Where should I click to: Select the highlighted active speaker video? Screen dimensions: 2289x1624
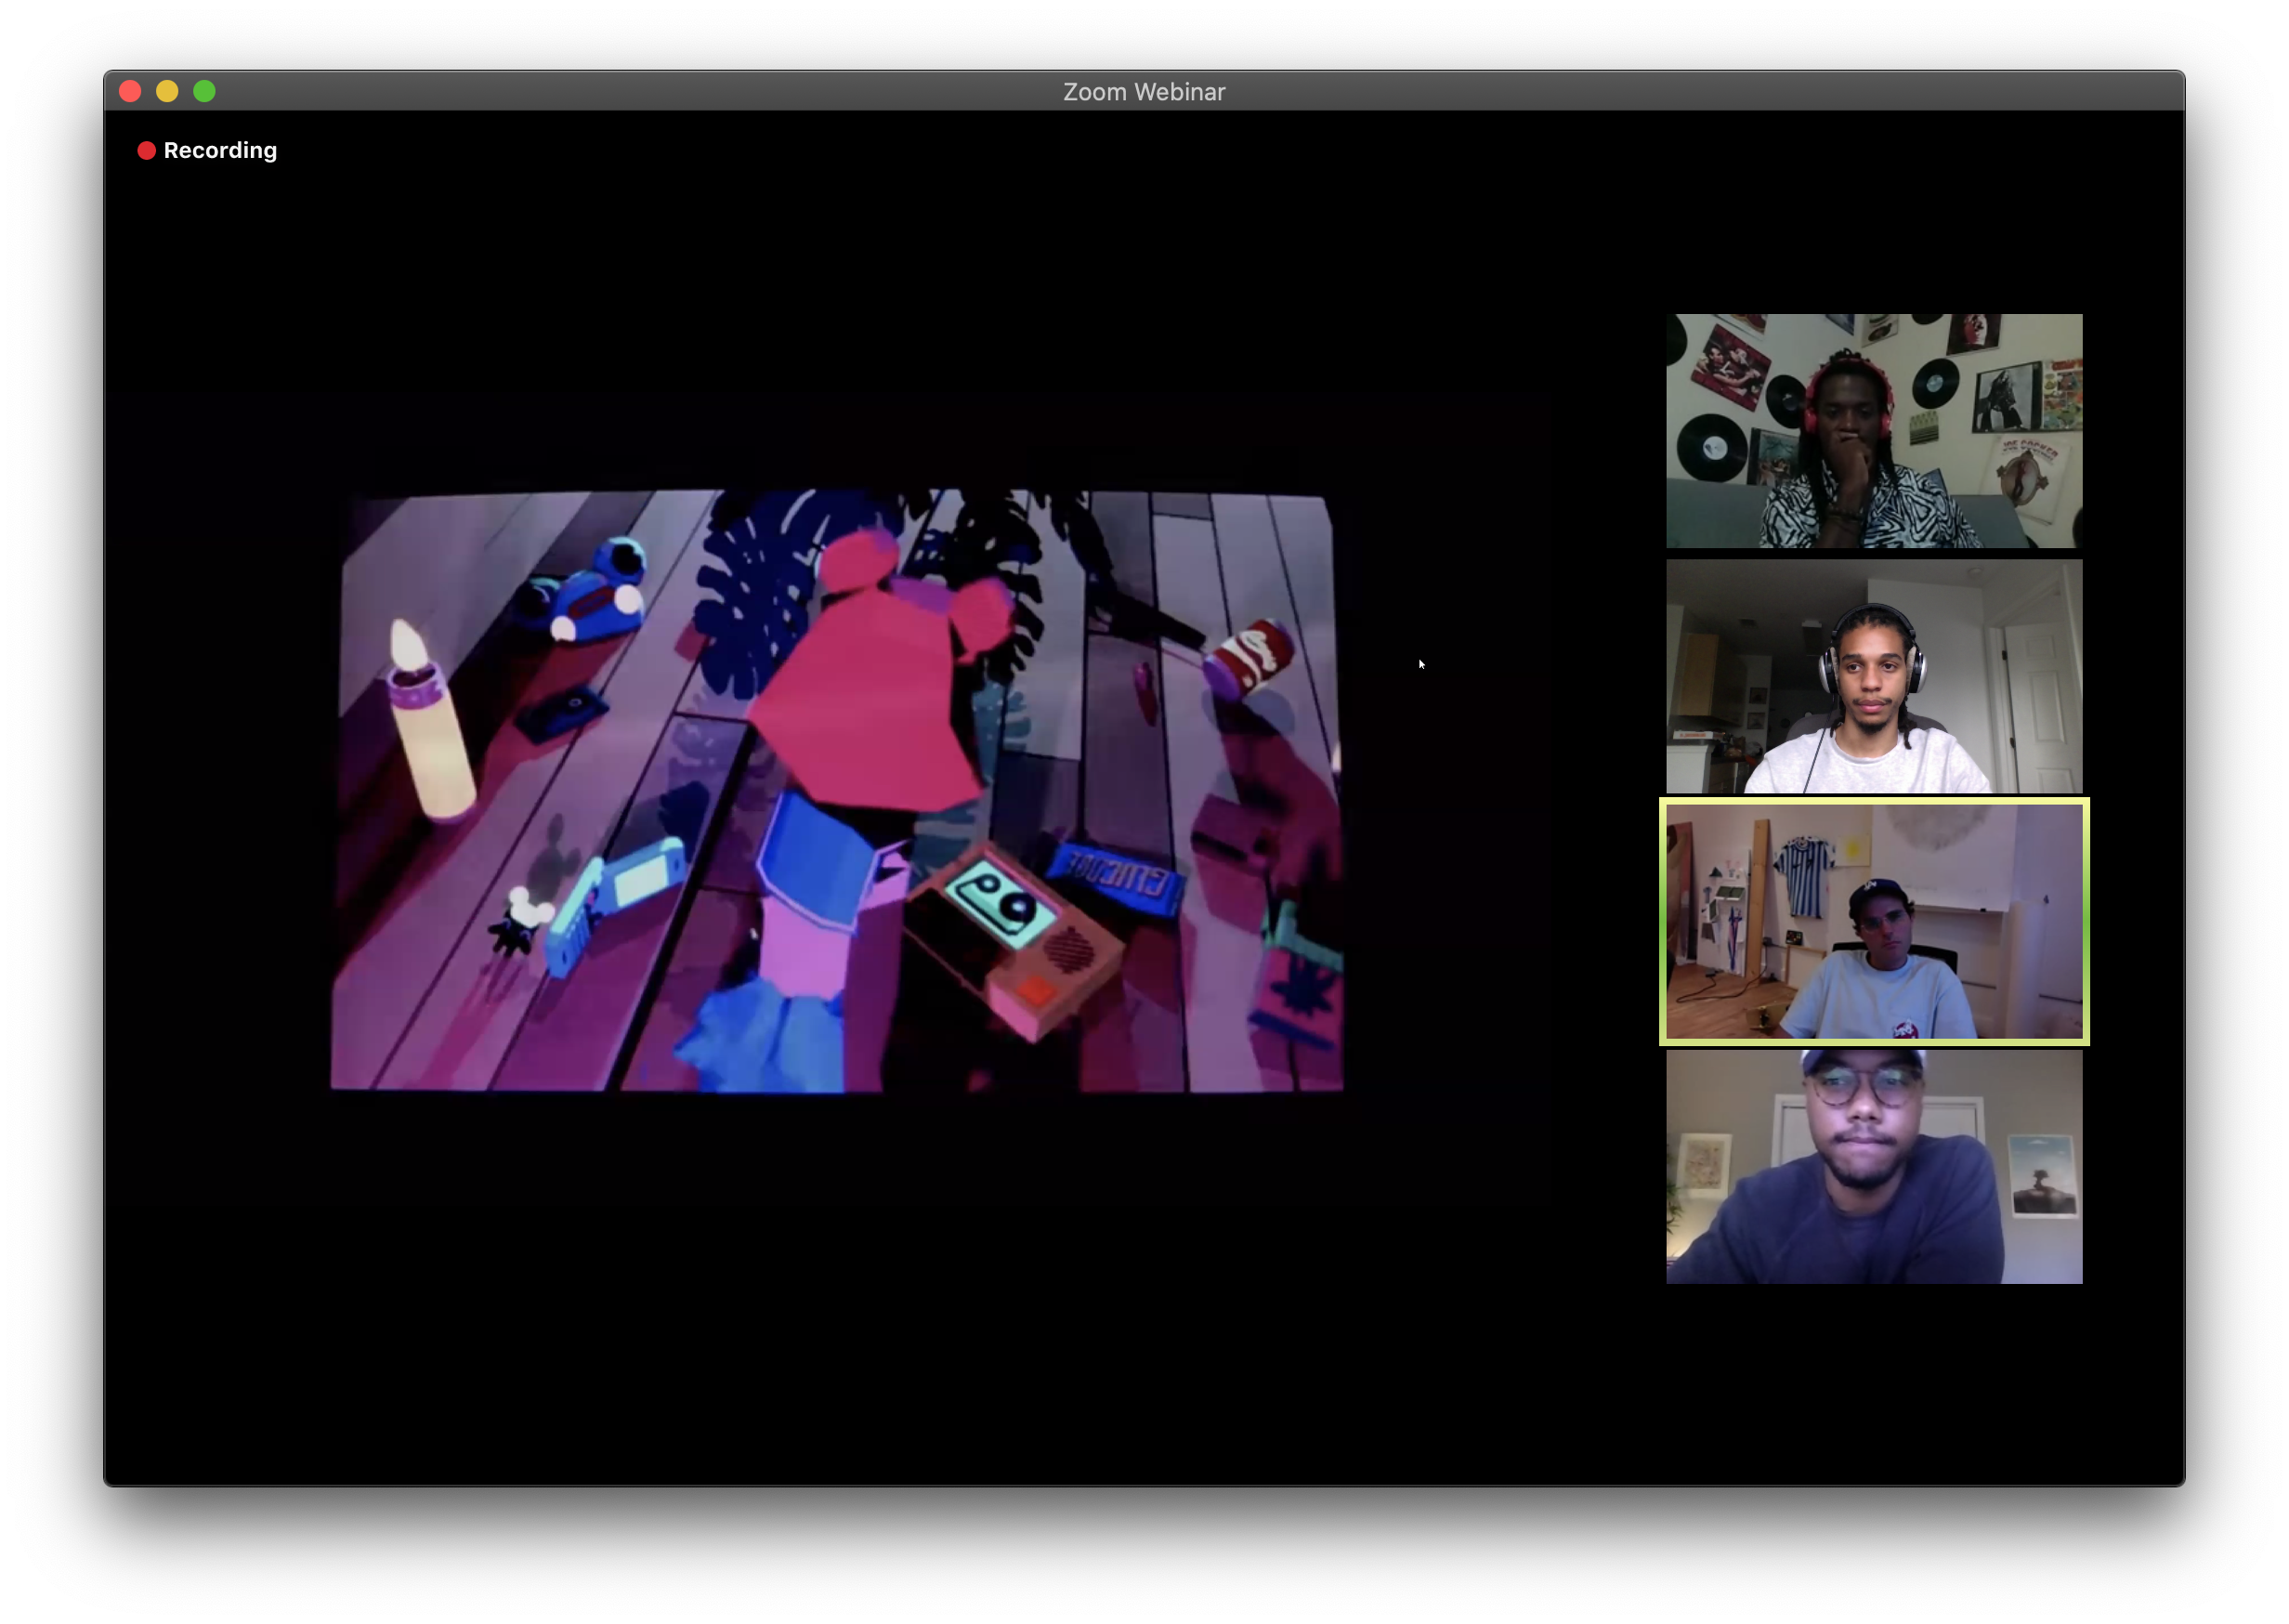(1873, 921)
